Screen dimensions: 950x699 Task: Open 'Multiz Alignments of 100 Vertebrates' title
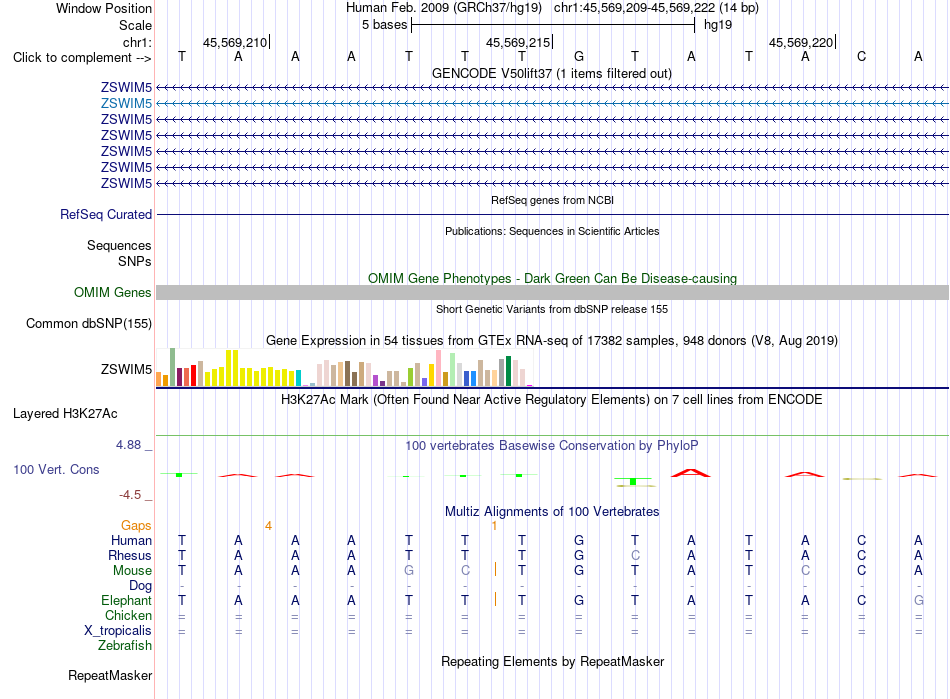(x=552, y=511)
